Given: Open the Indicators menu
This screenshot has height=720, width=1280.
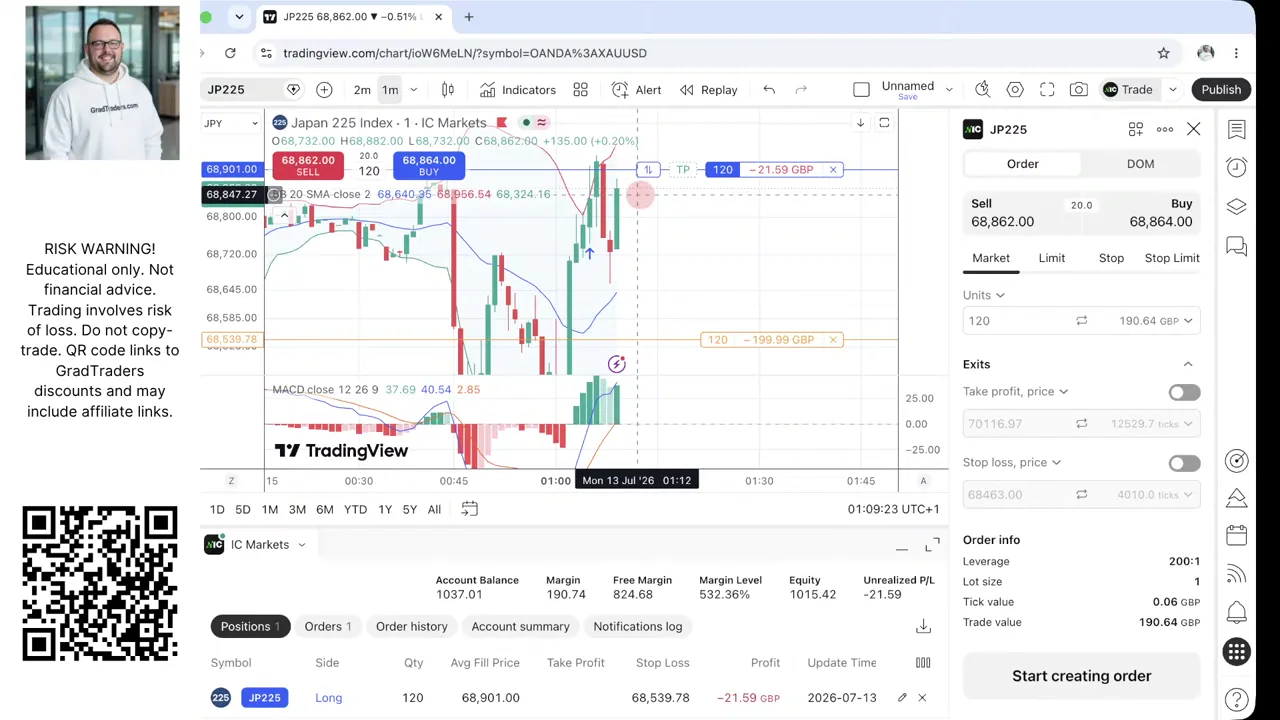Looking at the screenshot, I should point(517,90).
